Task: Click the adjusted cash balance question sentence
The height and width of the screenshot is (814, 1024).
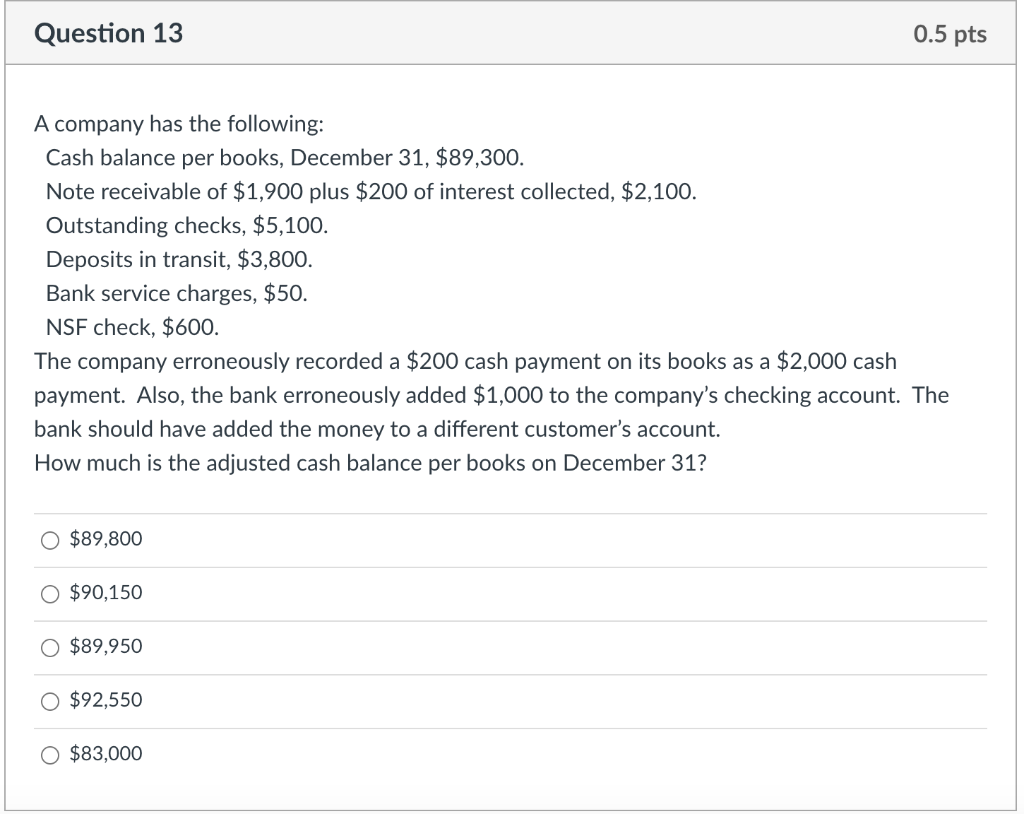Action: (370, 463)
